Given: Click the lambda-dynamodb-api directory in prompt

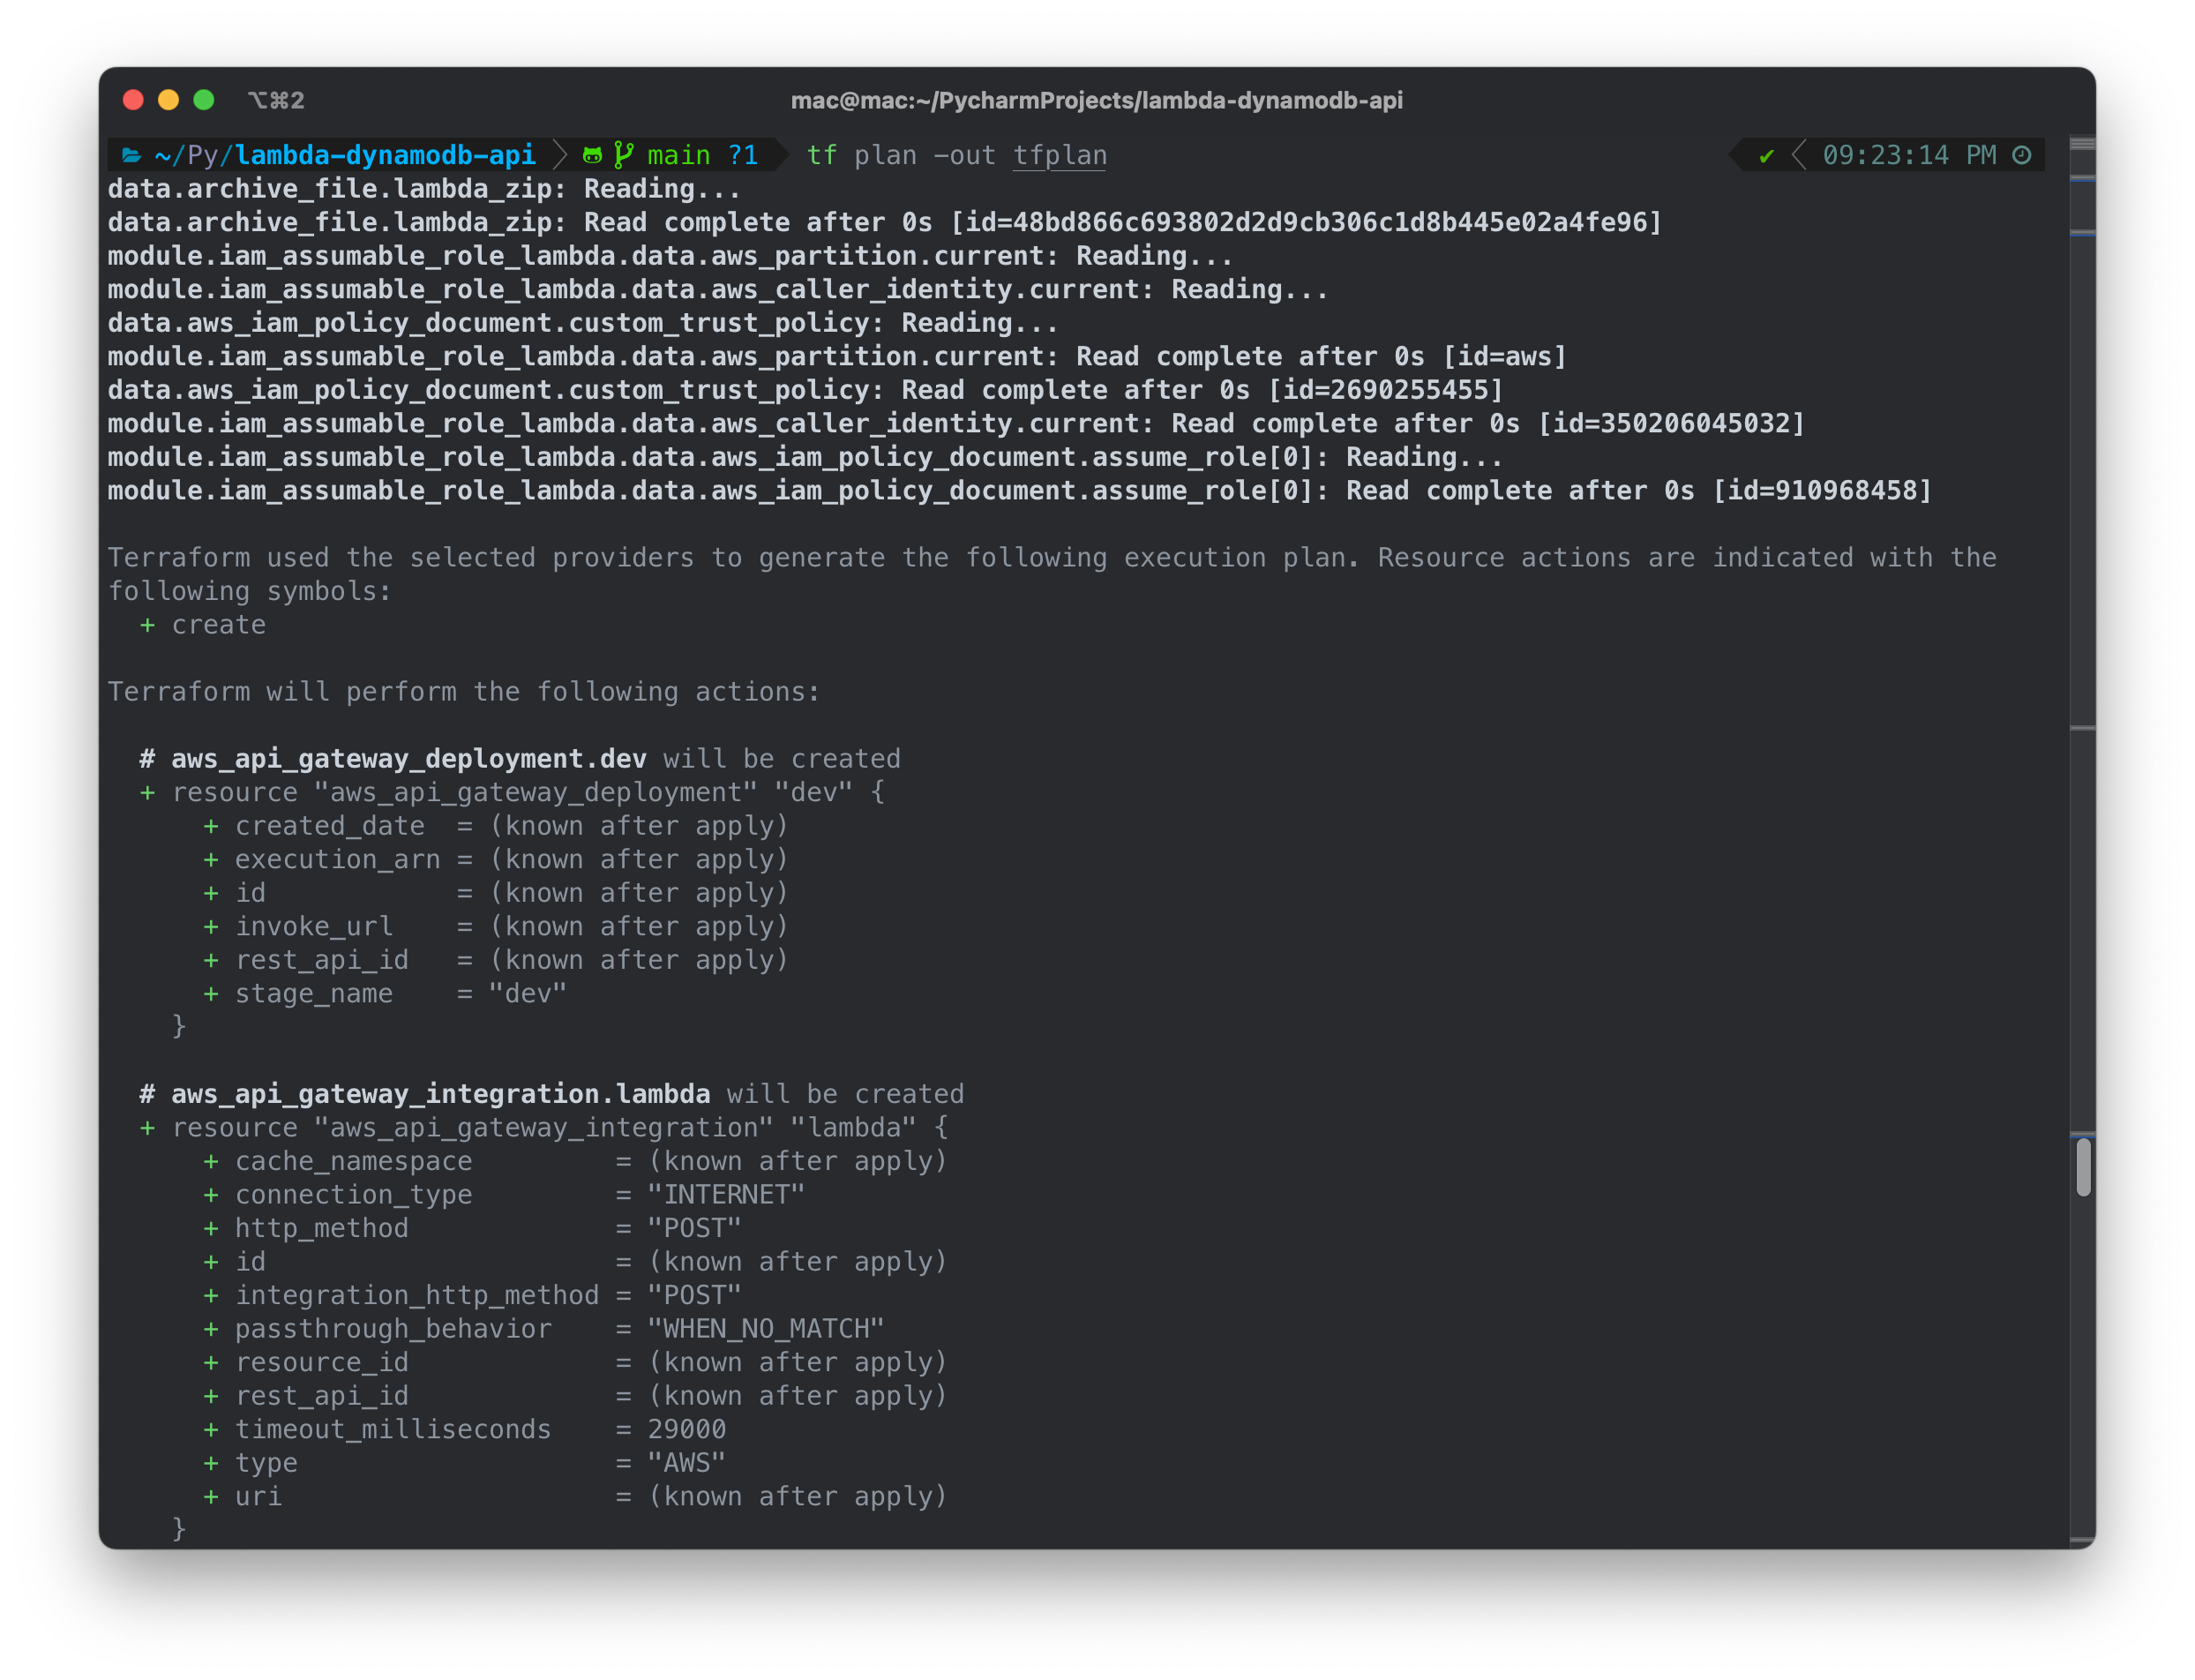Looking at the screenshot, I should (x=386, y=155).
